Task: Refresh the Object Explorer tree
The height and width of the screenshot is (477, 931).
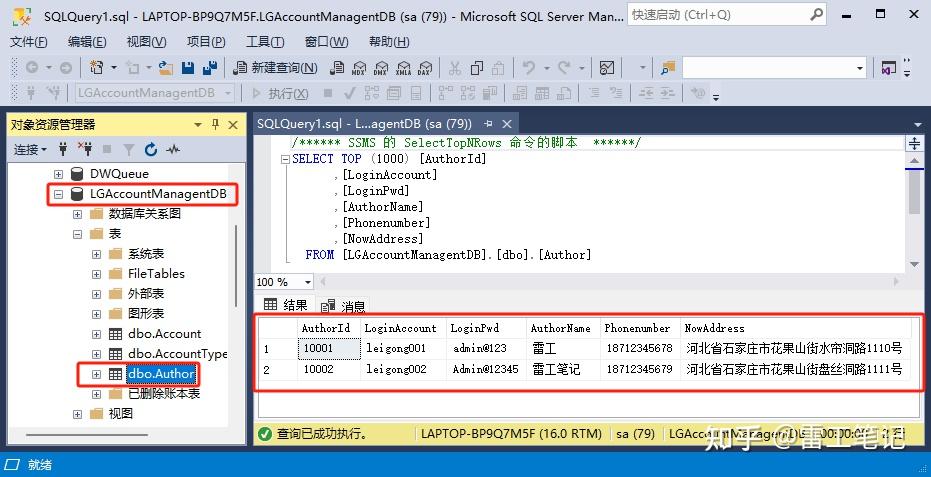Action: 151,149
